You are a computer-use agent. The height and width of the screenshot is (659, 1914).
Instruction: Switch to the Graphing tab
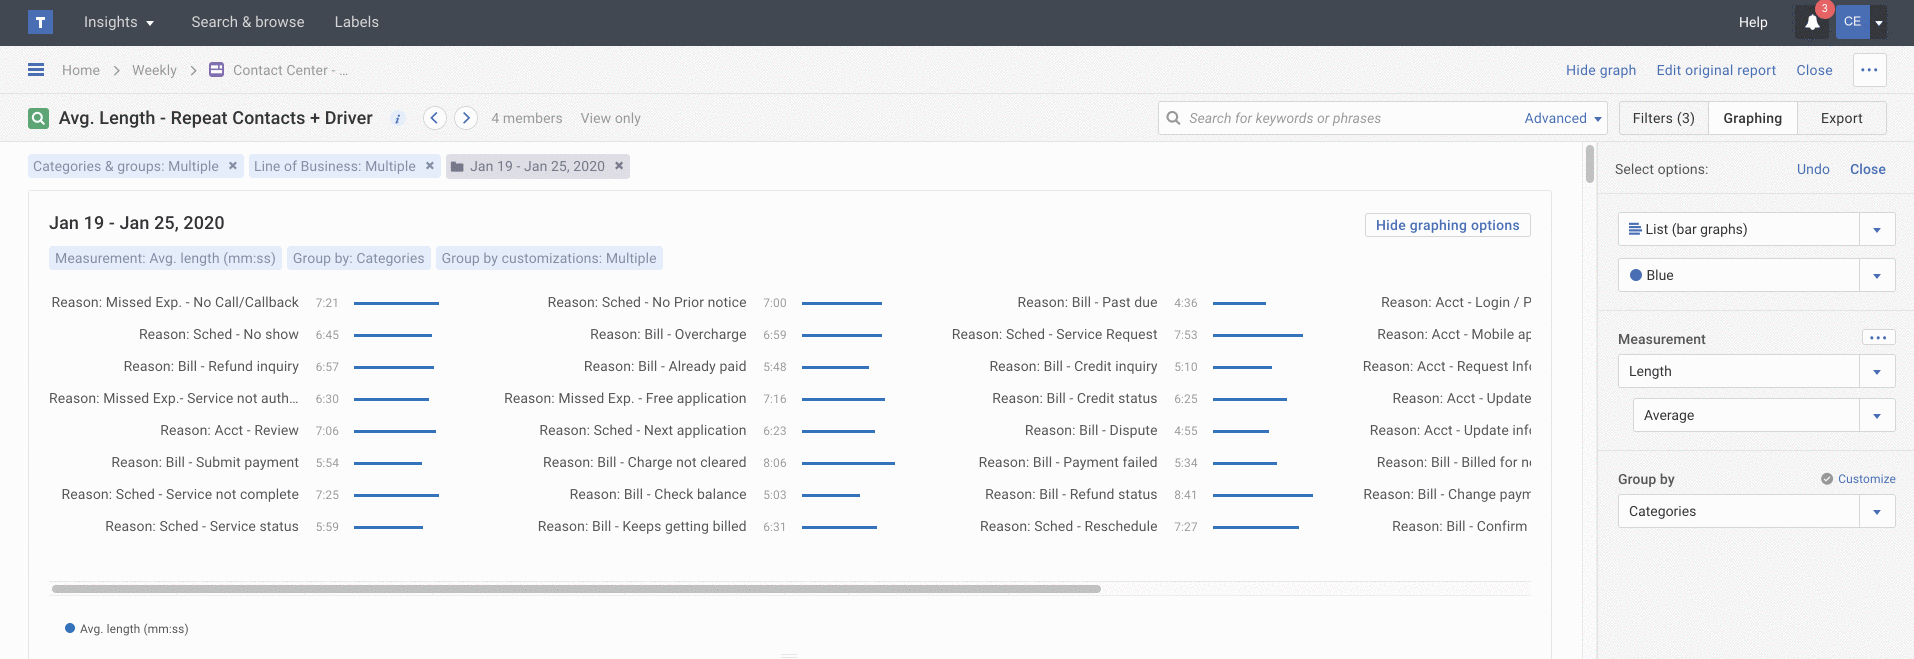(1752, 118)
